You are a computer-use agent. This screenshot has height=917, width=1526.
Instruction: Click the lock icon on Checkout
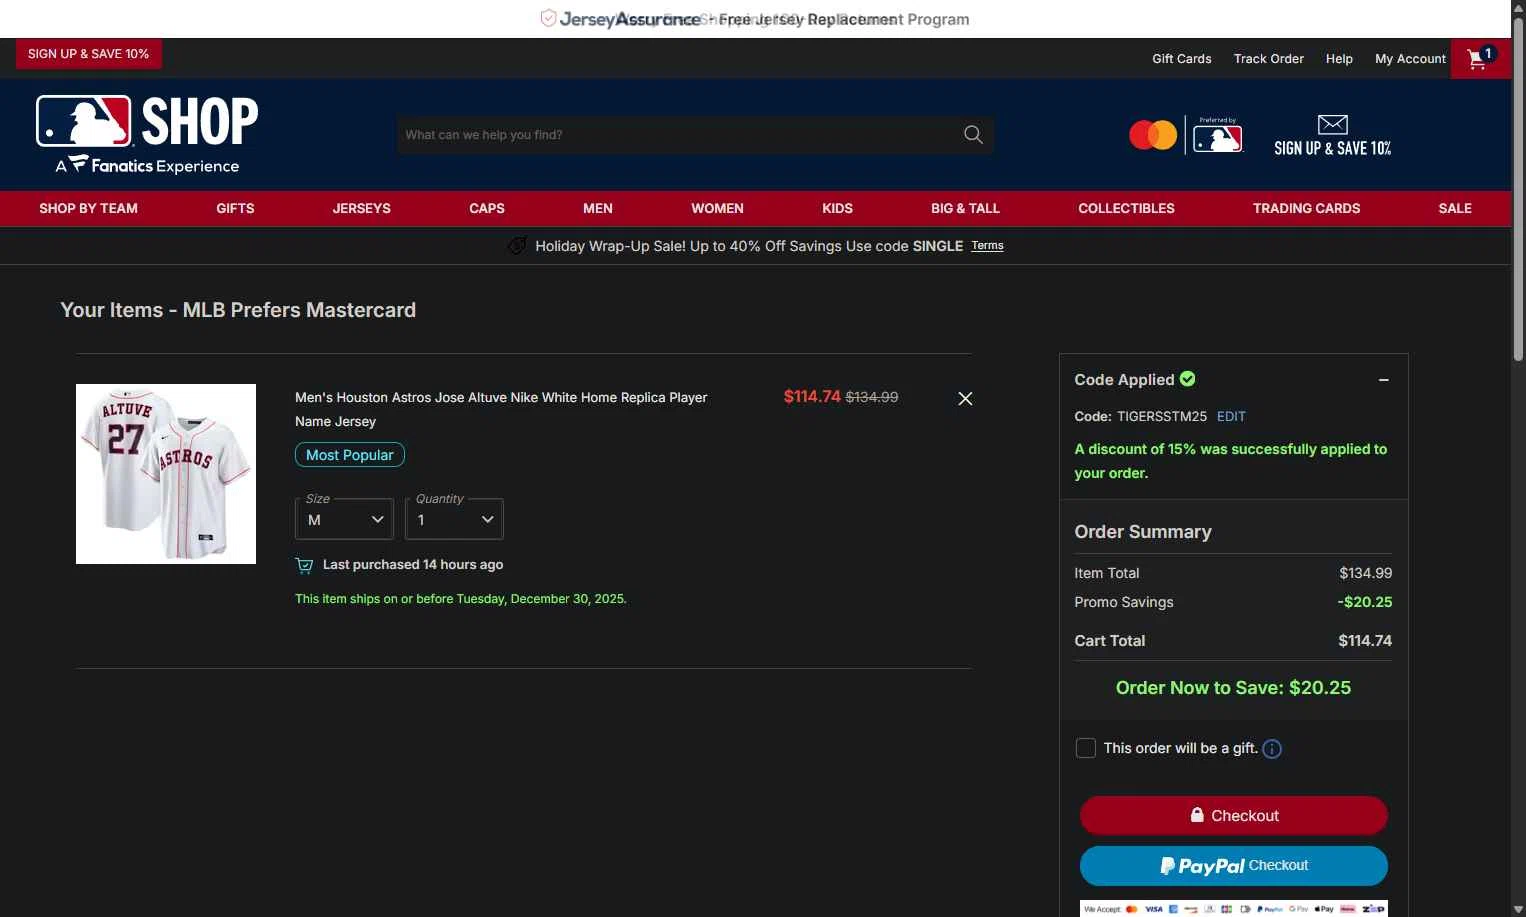[1197, 815]
